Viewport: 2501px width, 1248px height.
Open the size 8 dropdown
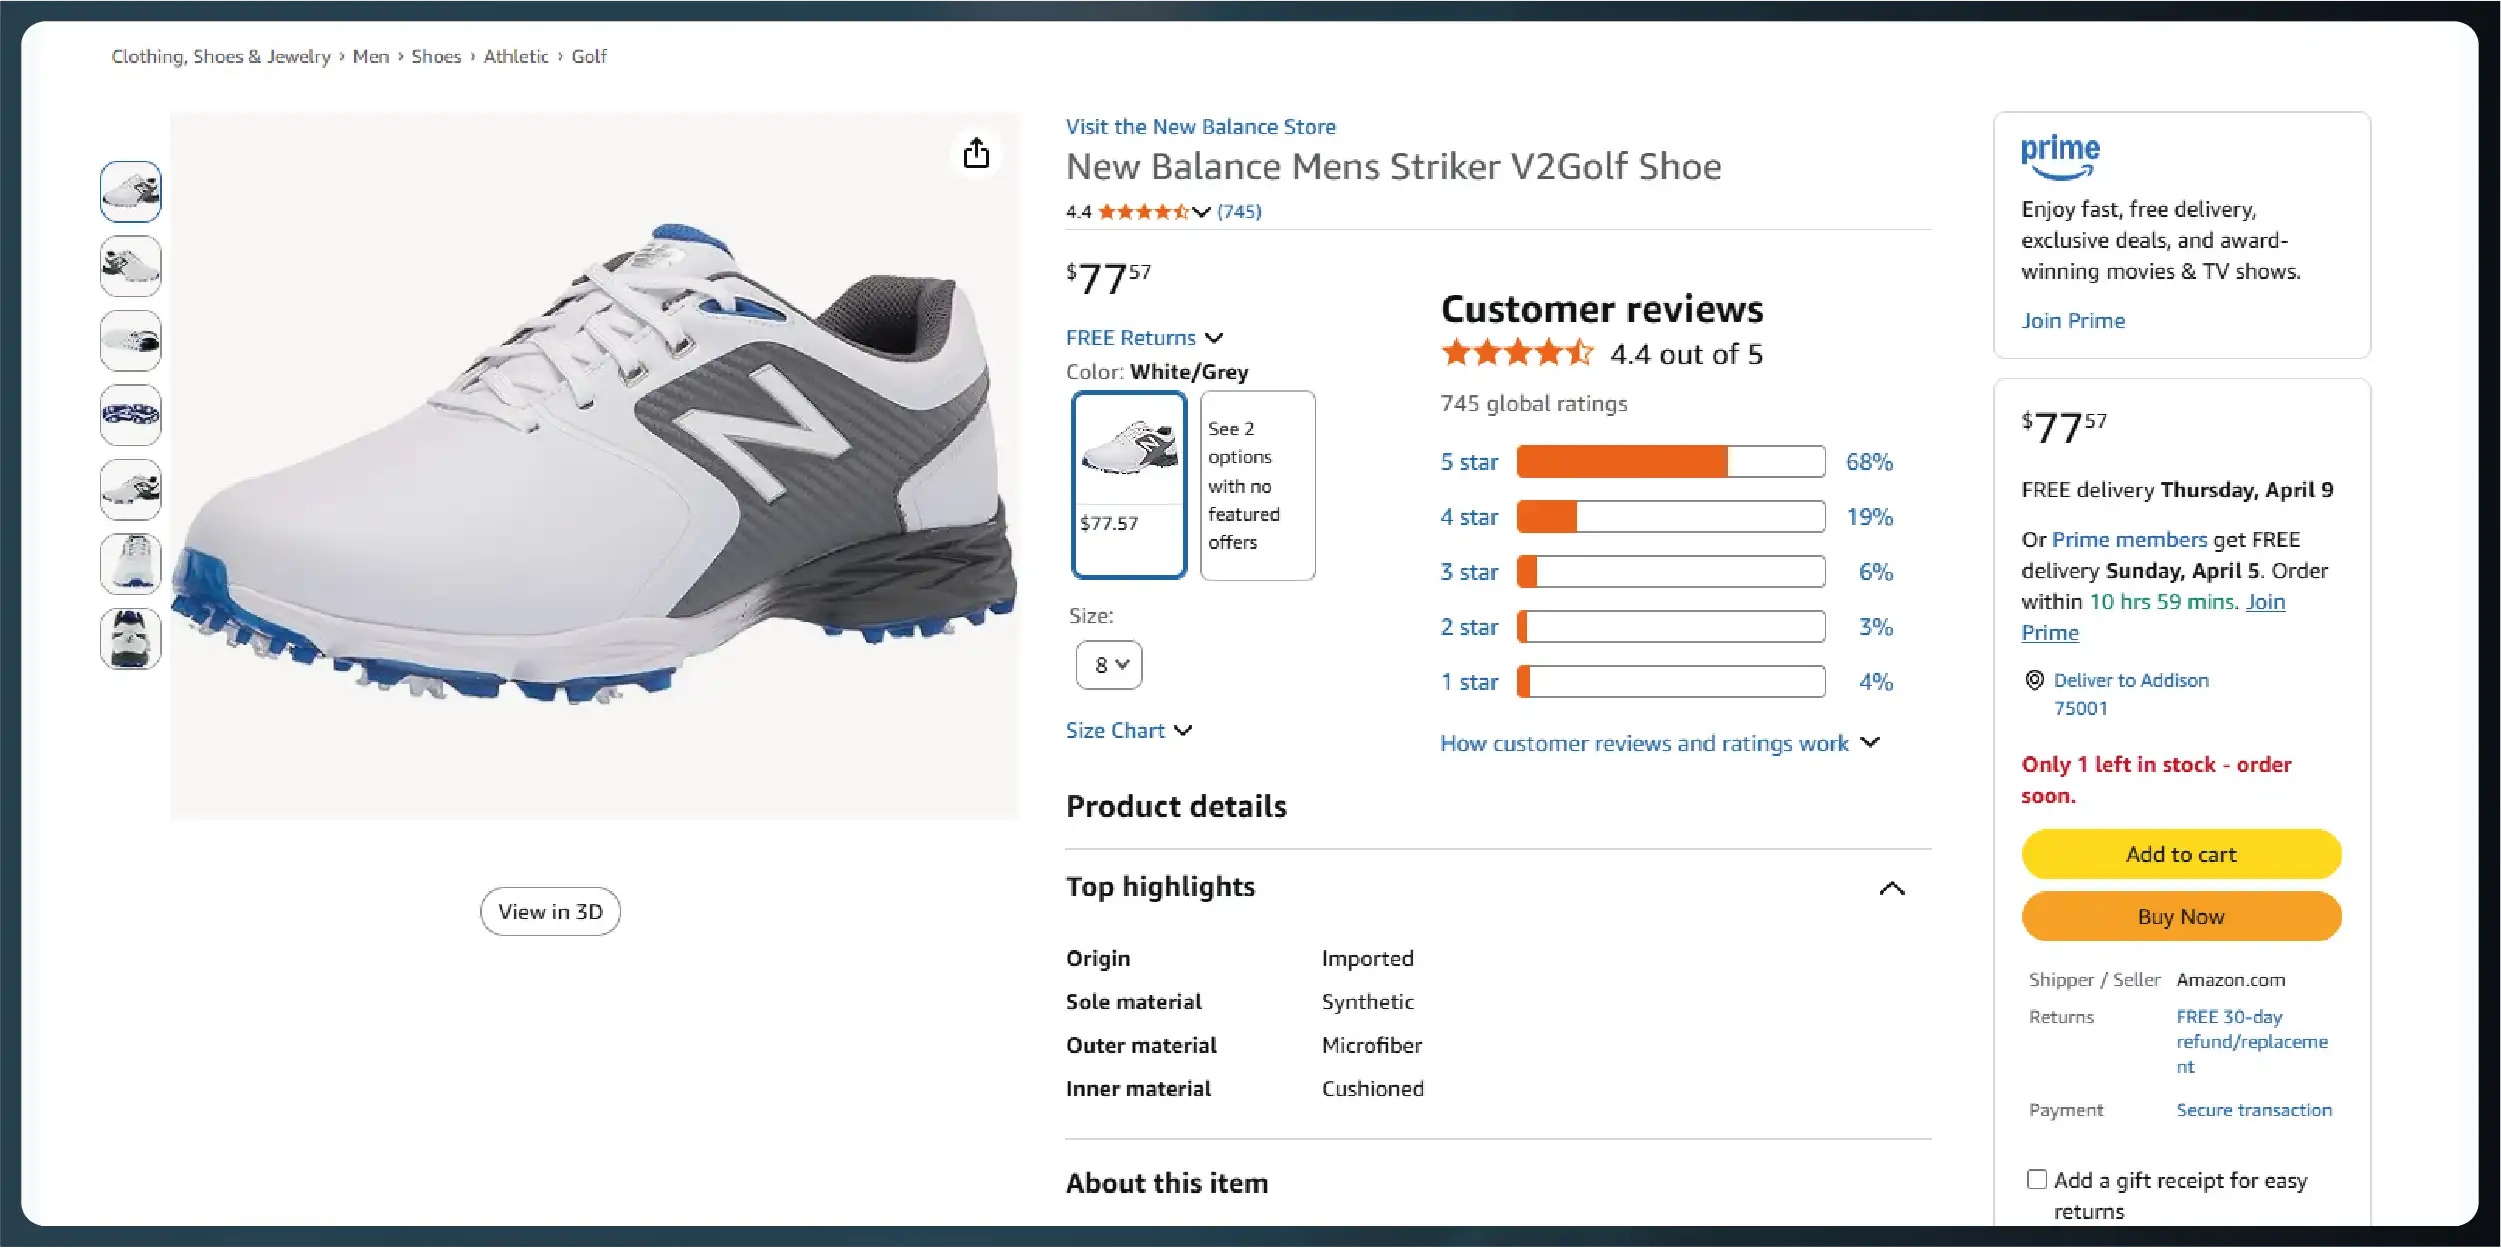[1109, 665]
